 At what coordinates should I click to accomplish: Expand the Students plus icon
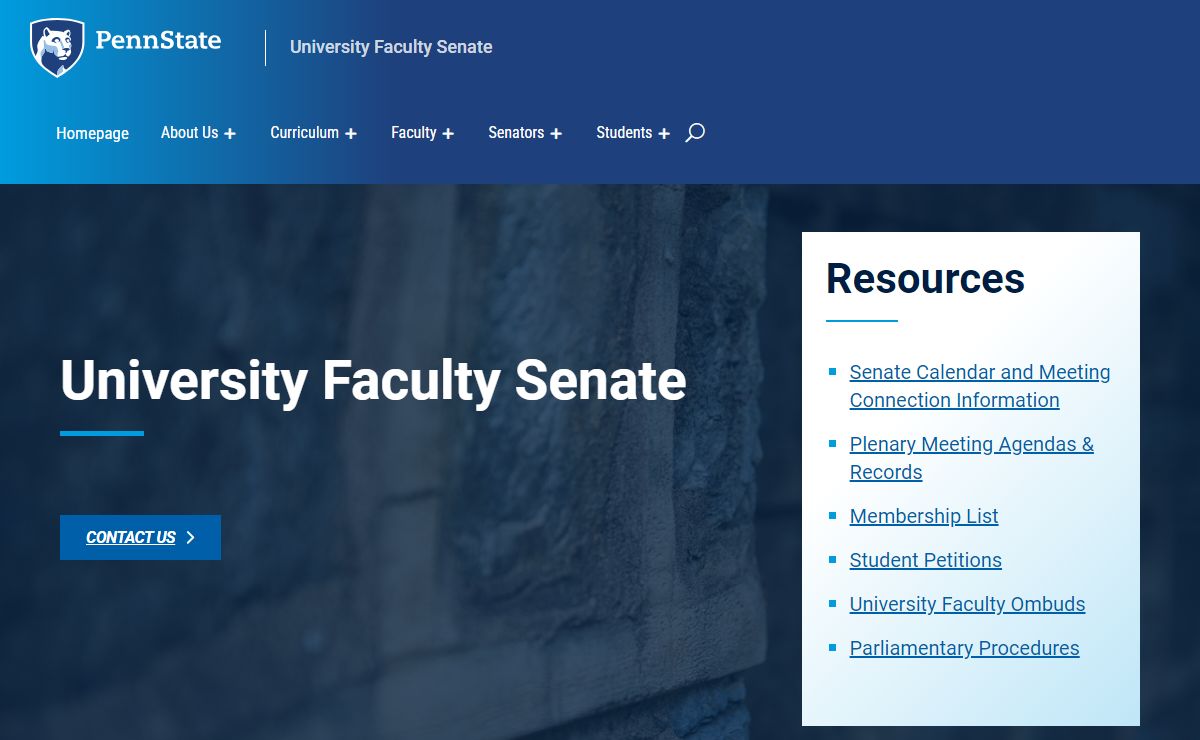(664, 134)
